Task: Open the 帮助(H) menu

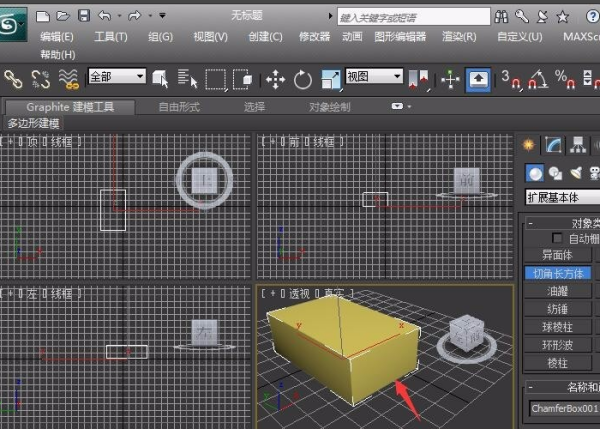Action: [58, 55]
